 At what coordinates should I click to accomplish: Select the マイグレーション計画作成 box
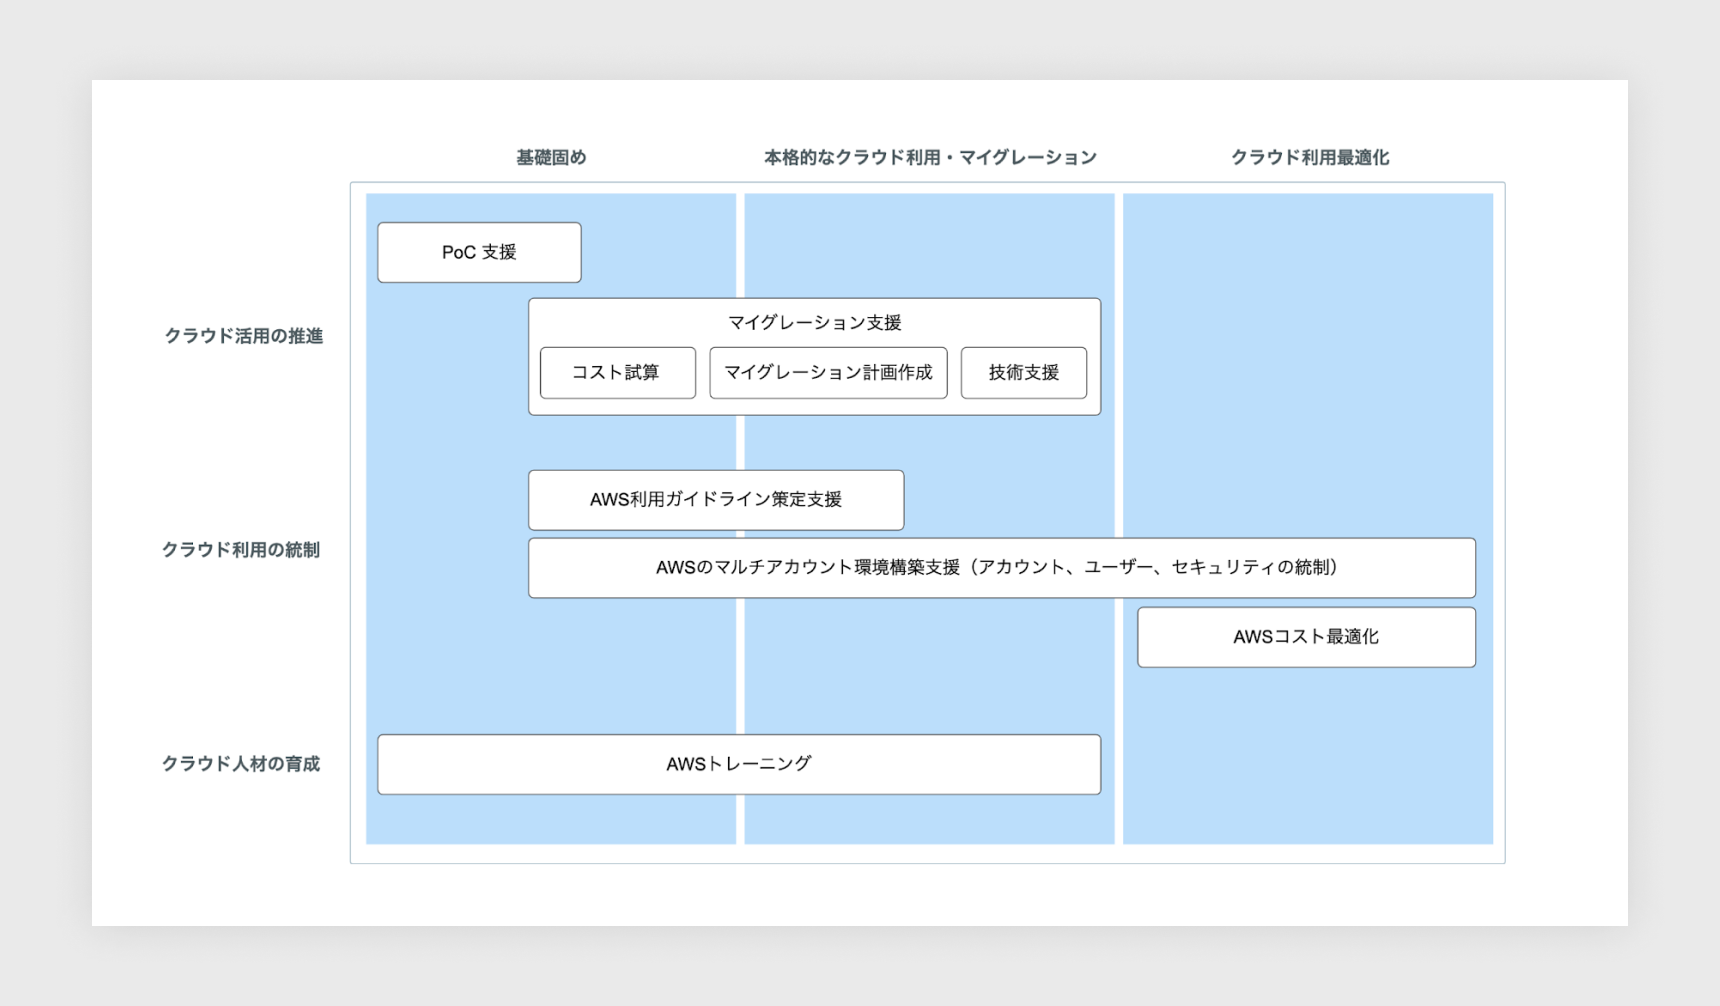(x=828, y=373)
